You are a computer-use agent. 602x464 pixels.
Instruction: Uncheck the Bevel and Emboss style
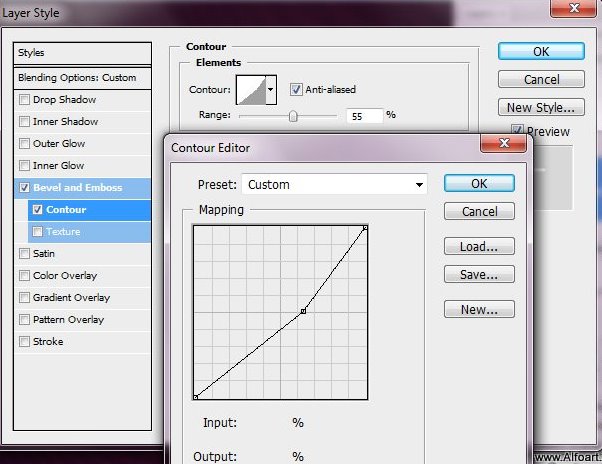(24, 188)
